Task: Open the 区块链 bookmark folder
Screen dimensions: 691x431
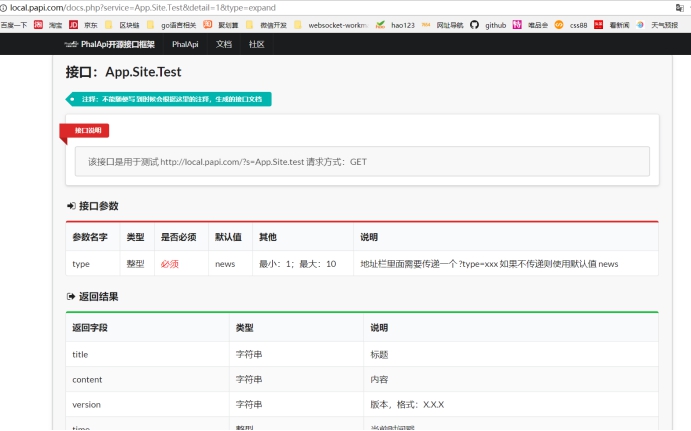Action: (108, 25)
